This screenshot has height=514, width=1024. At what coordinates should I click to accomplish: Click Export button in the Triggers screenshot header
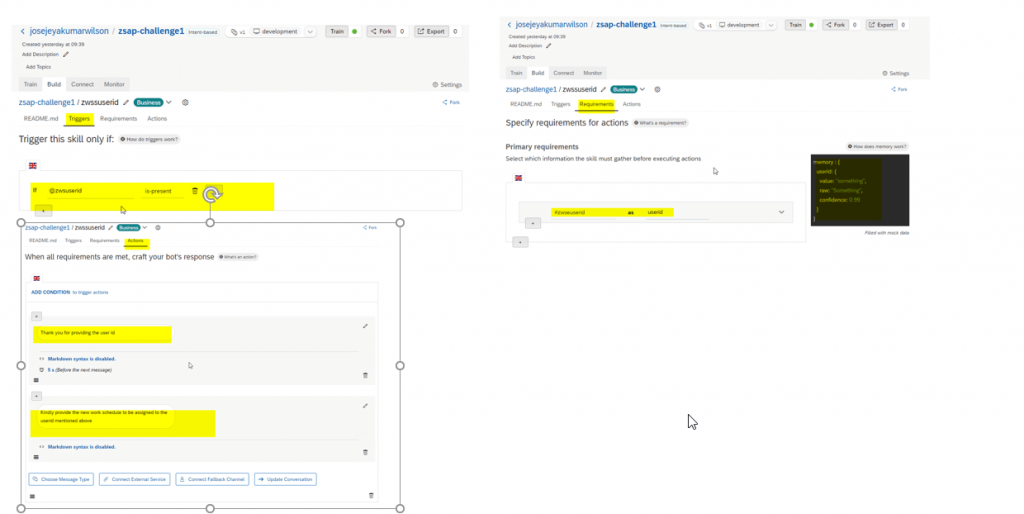tap(432, 31)
